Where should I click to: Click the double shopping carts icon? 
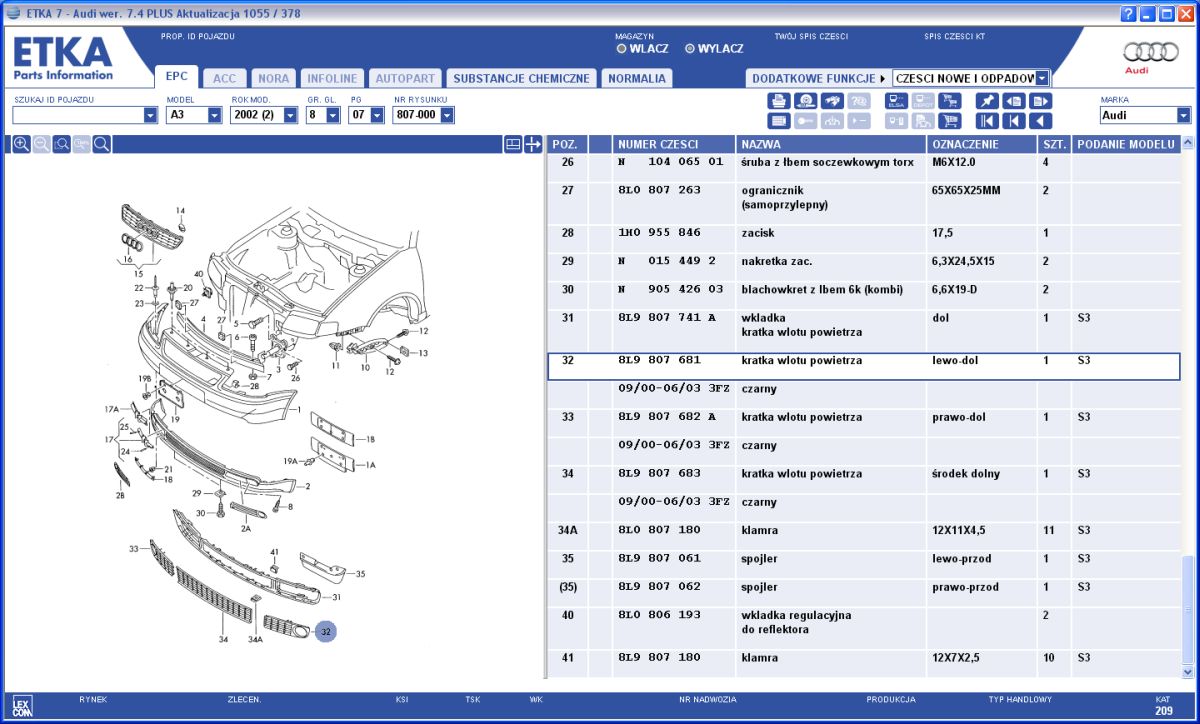click(x=949, y=101)
